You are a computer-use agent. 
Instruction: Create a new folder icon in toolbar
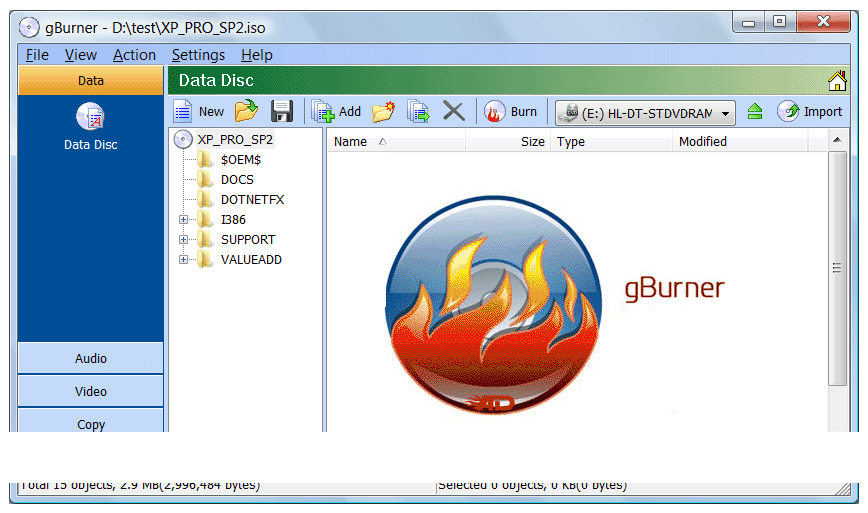point(383,111)
